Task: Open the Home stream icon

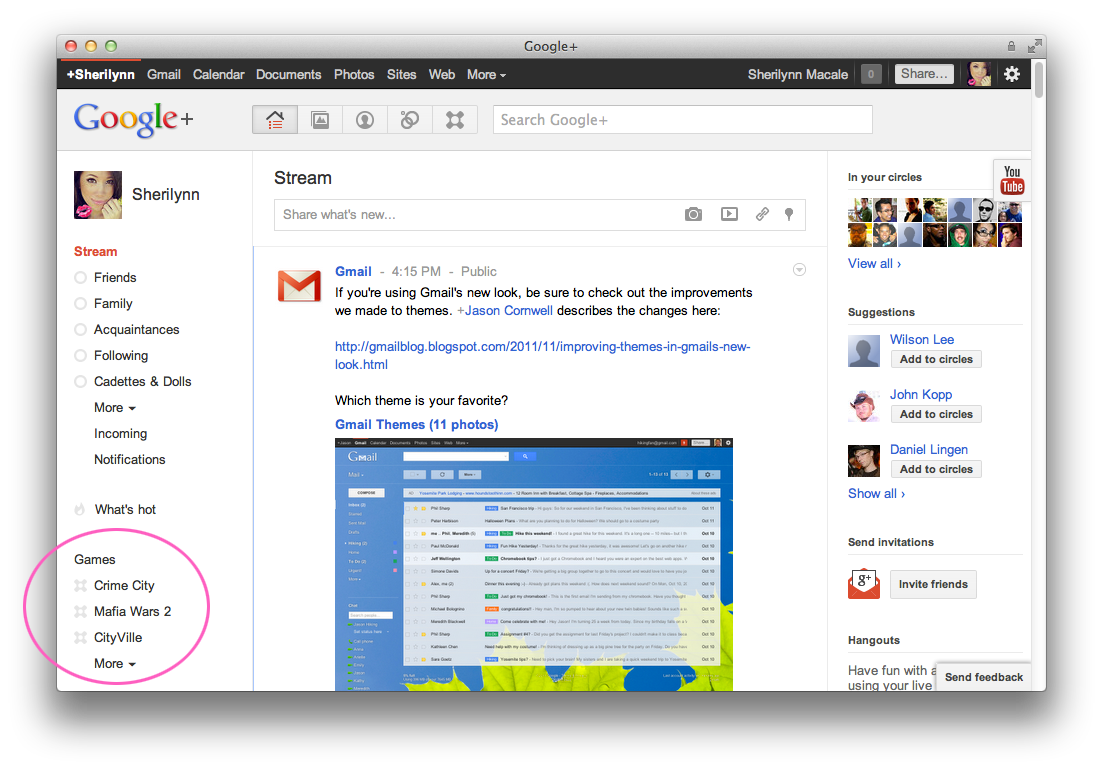Action: pyautogui.click(x=275, y=120)
